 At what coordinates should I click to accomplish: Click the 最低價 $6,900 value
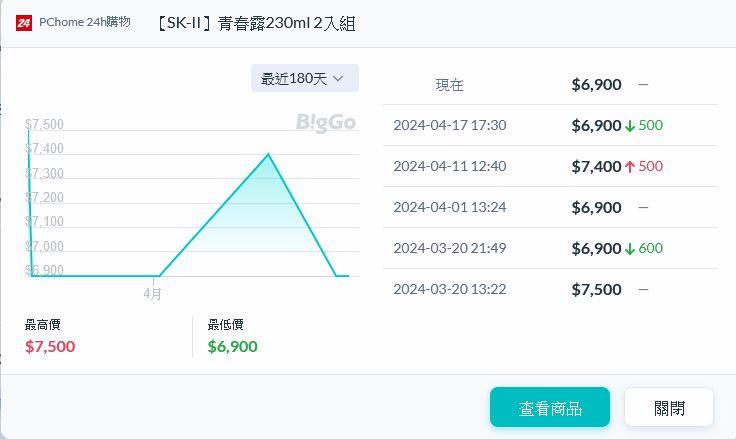(233, 347)
